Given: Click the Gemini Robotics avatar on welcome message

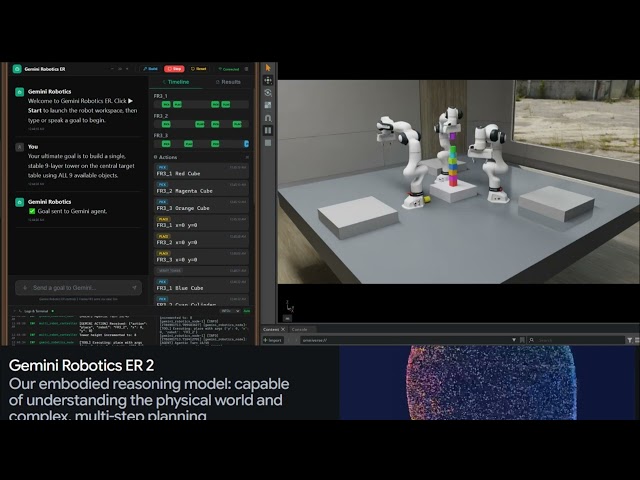Looking at the screenshot, I should (20, 92).
